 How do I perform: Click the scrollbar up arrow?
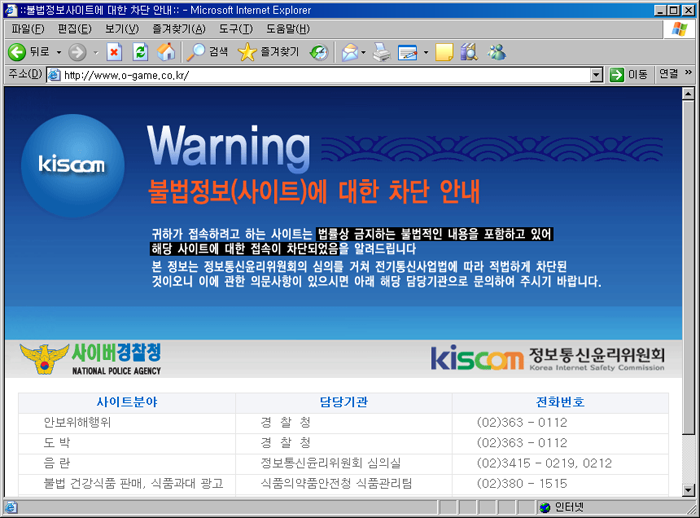688,94
